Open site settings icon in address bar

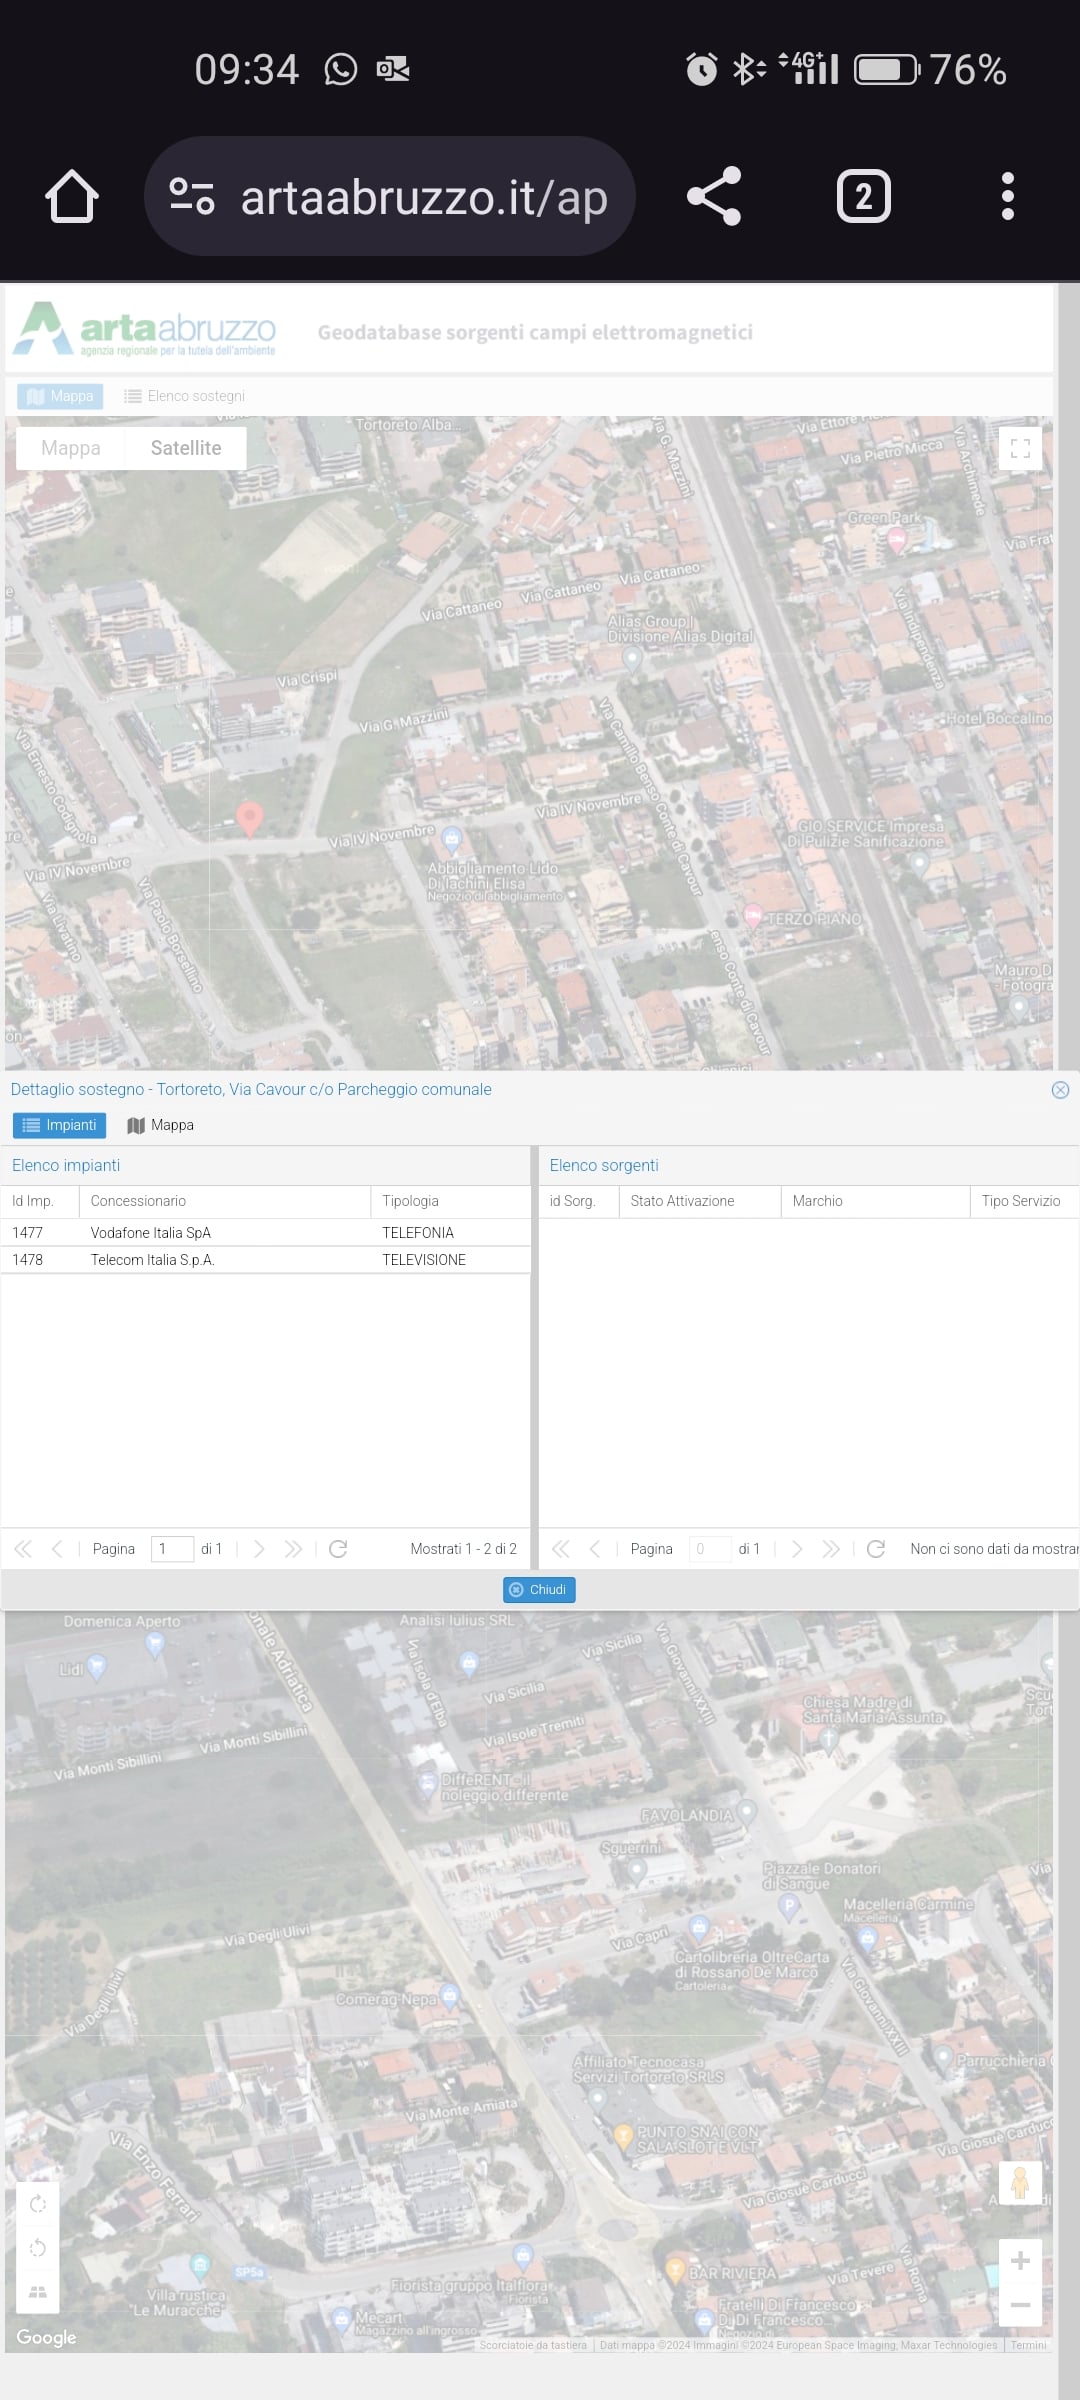[191, 196]
